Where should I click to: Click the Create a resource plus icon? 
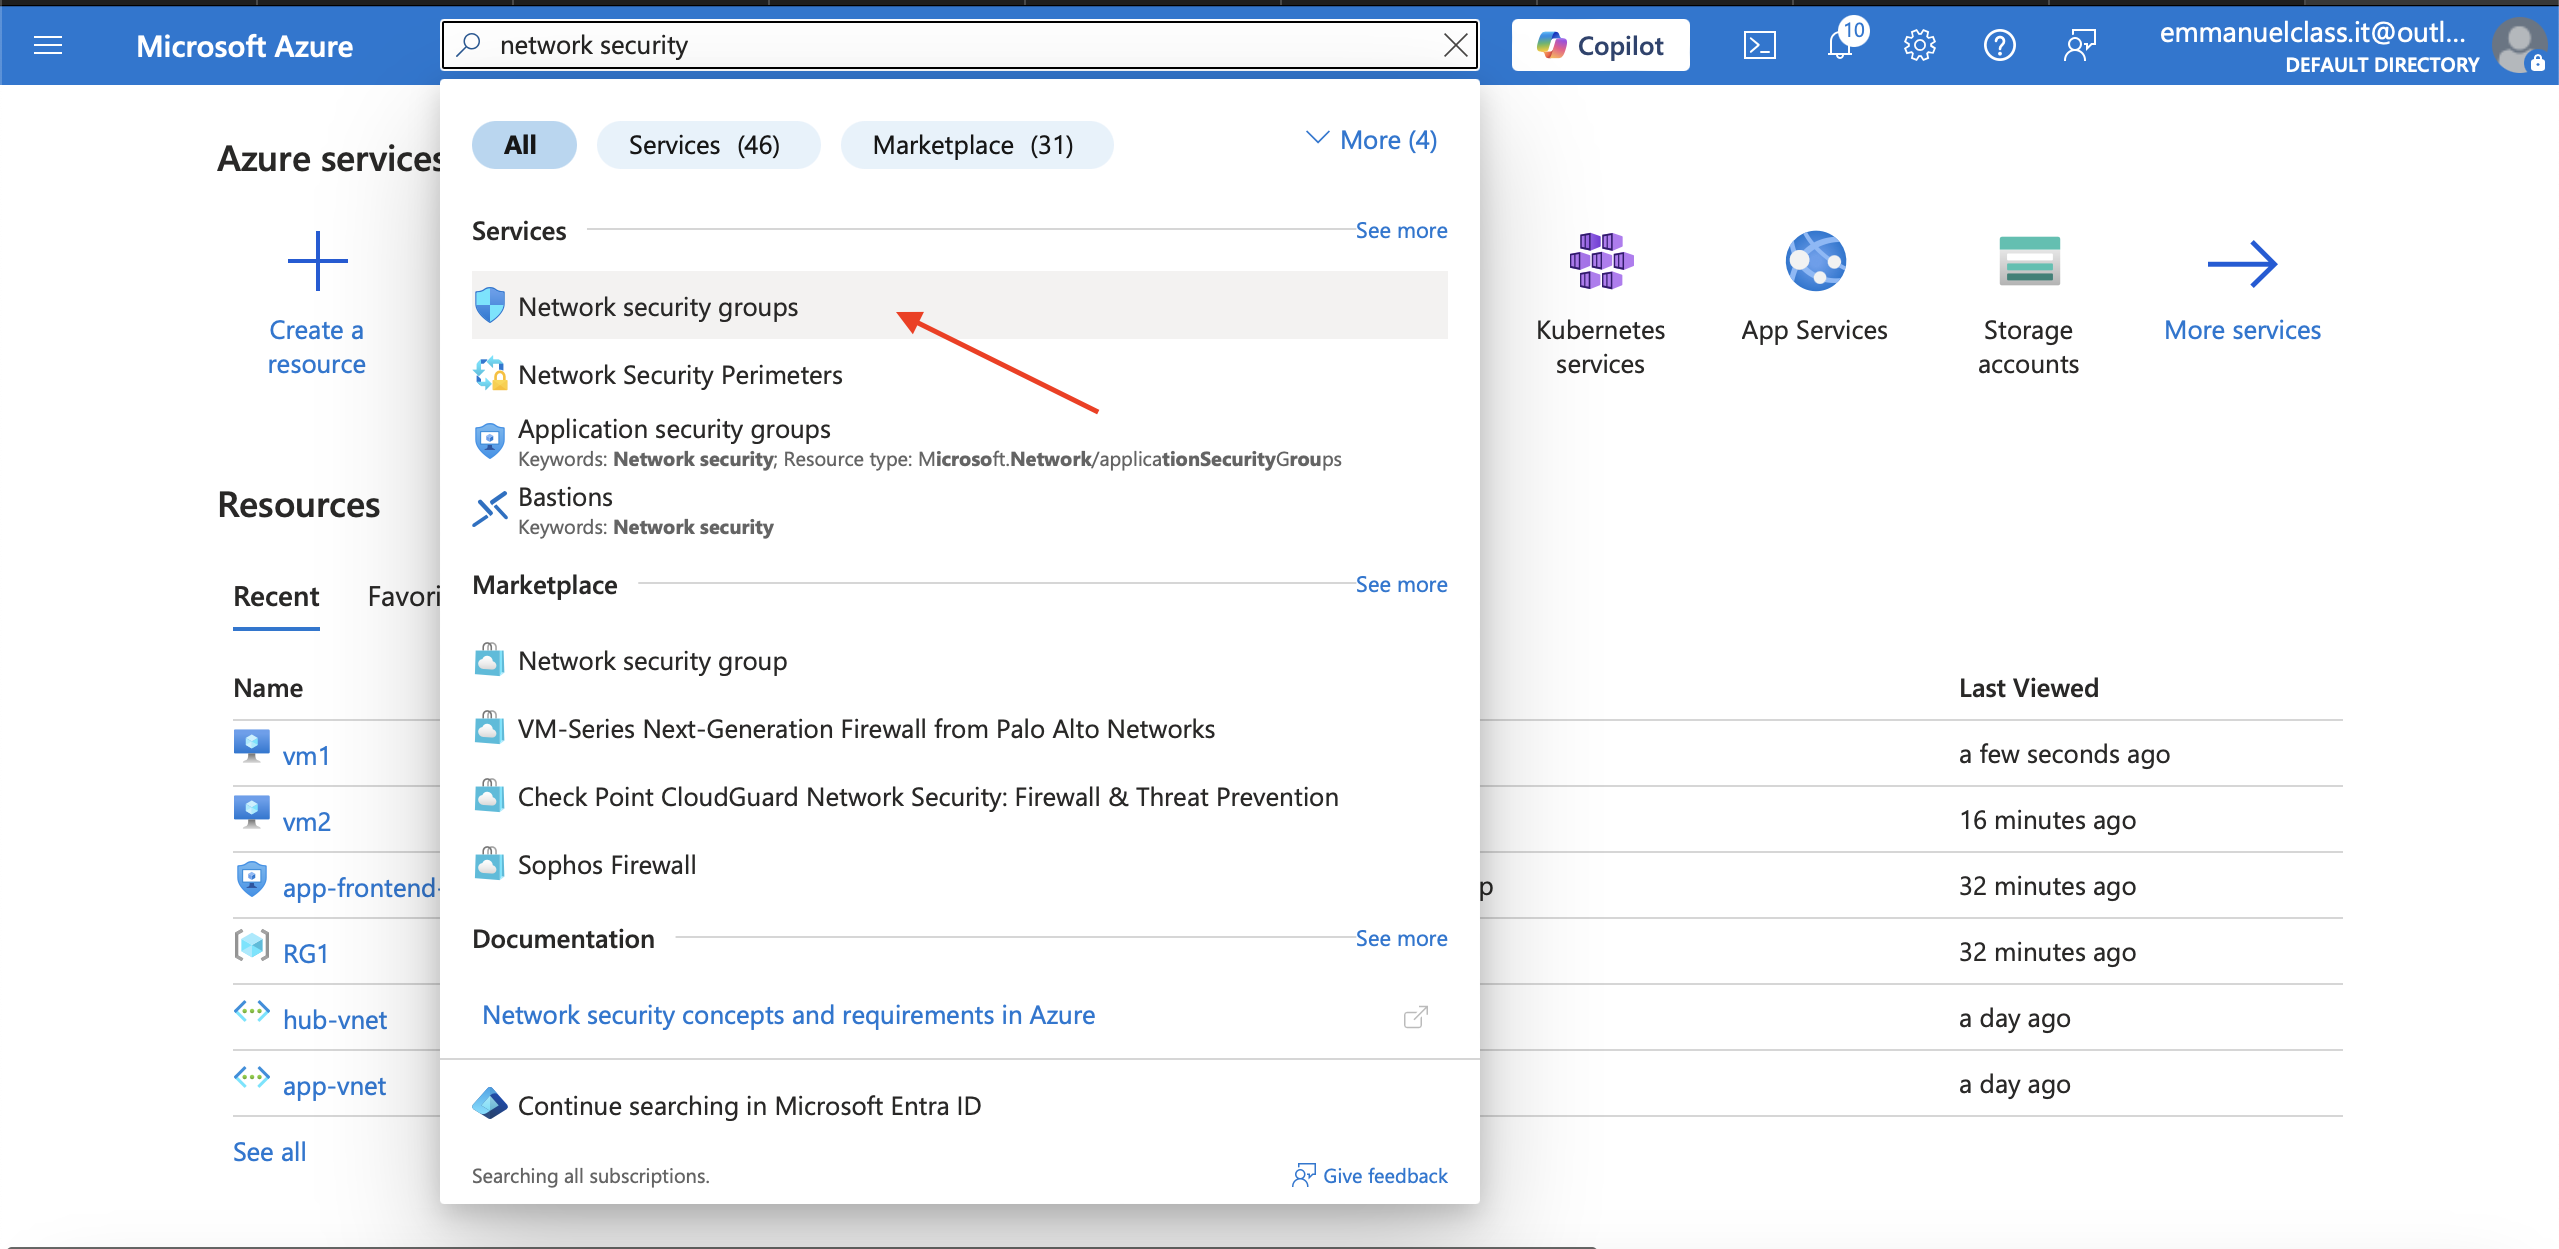click(317, 262)
